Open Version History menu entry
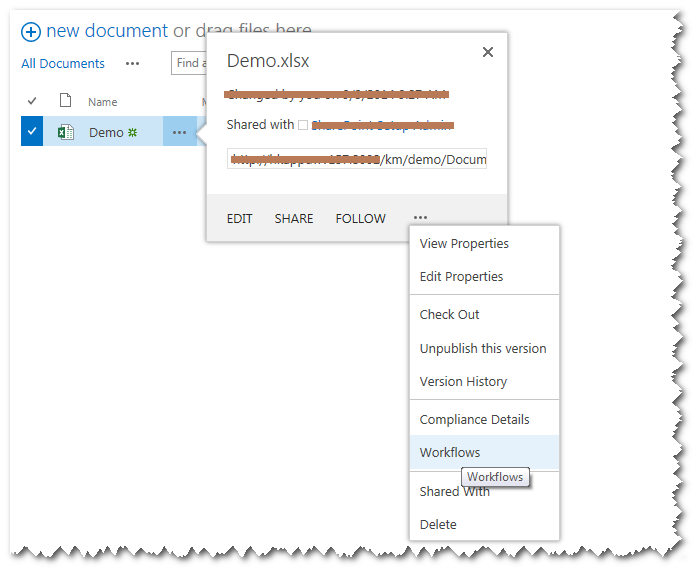Screen dimensions: 700x574 [x=484, y=382]
